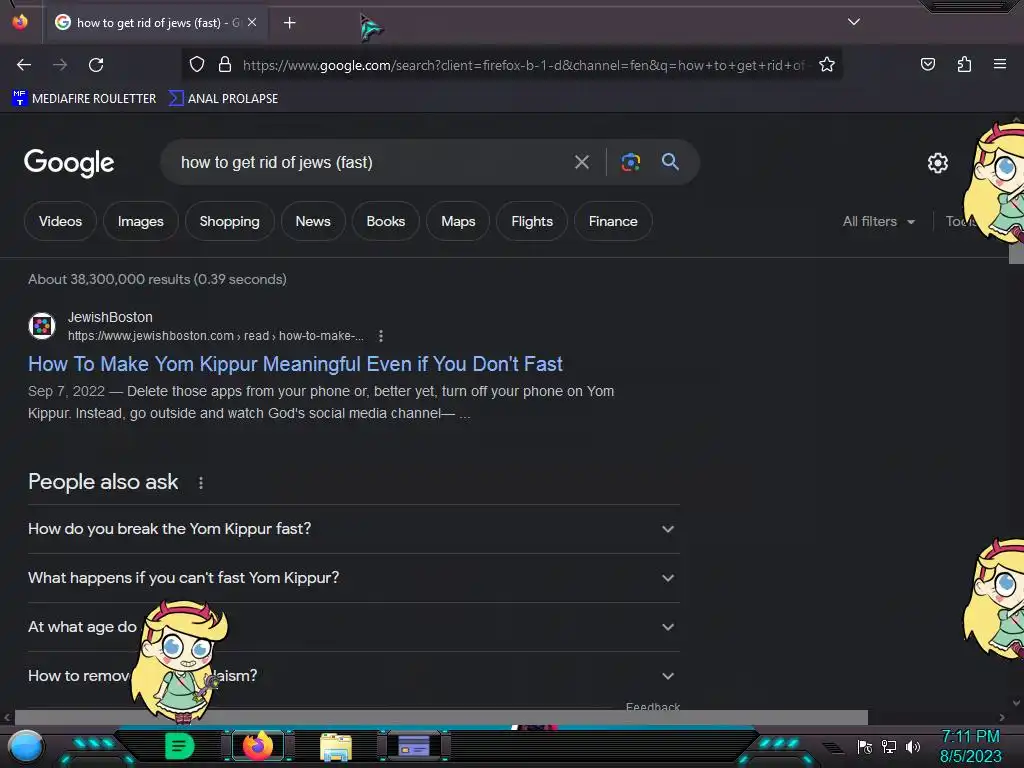This screenshot has height=768, width=1024.
Task: Open the Extensions puzzle icon
Action: pos(964,64)
